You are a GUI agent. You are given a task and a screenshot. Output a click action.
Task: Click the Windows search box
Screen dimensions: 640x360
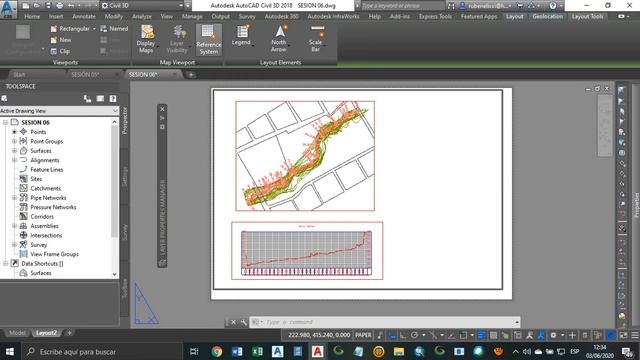coord(101,351)
